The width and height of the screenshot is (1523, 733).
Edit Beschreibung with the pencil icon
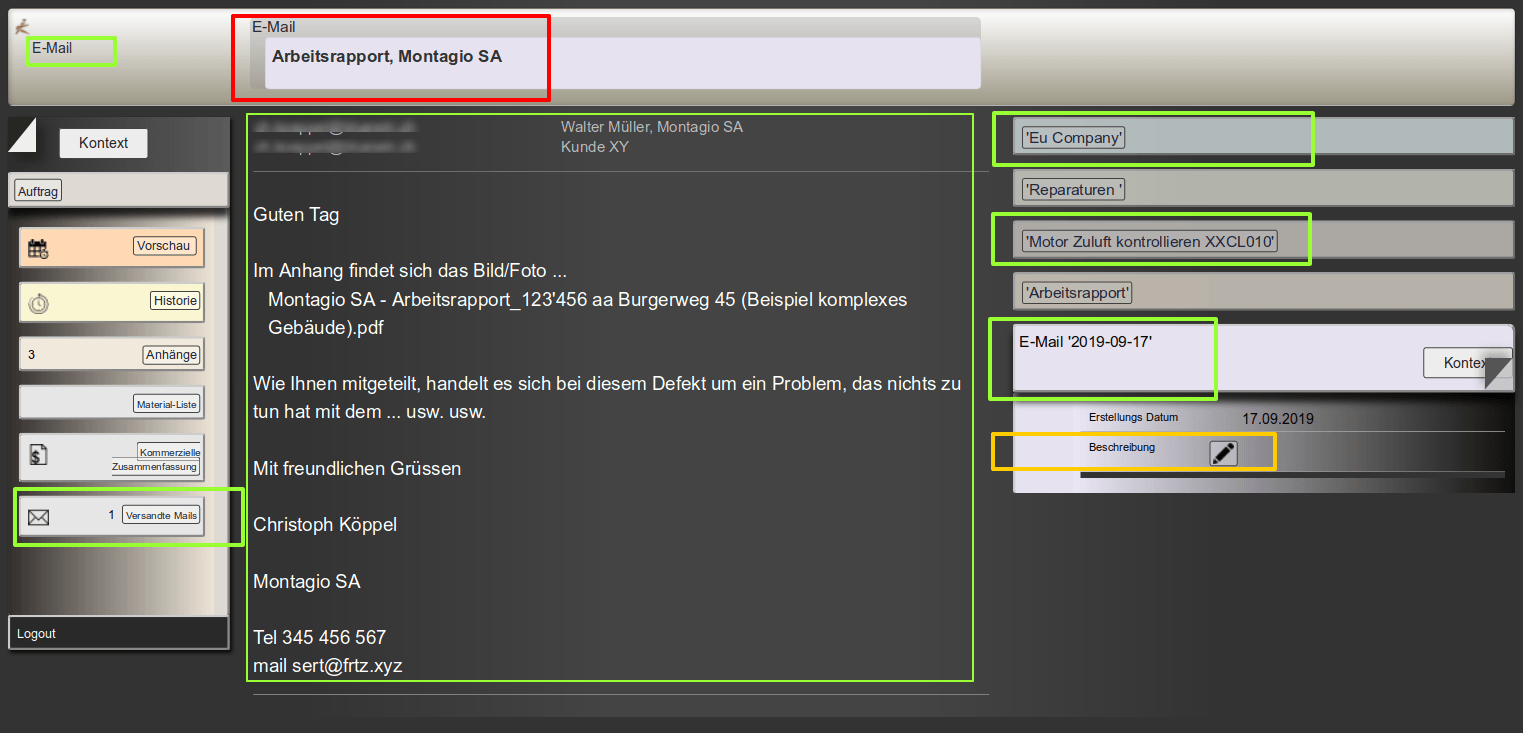(1223, 453)
